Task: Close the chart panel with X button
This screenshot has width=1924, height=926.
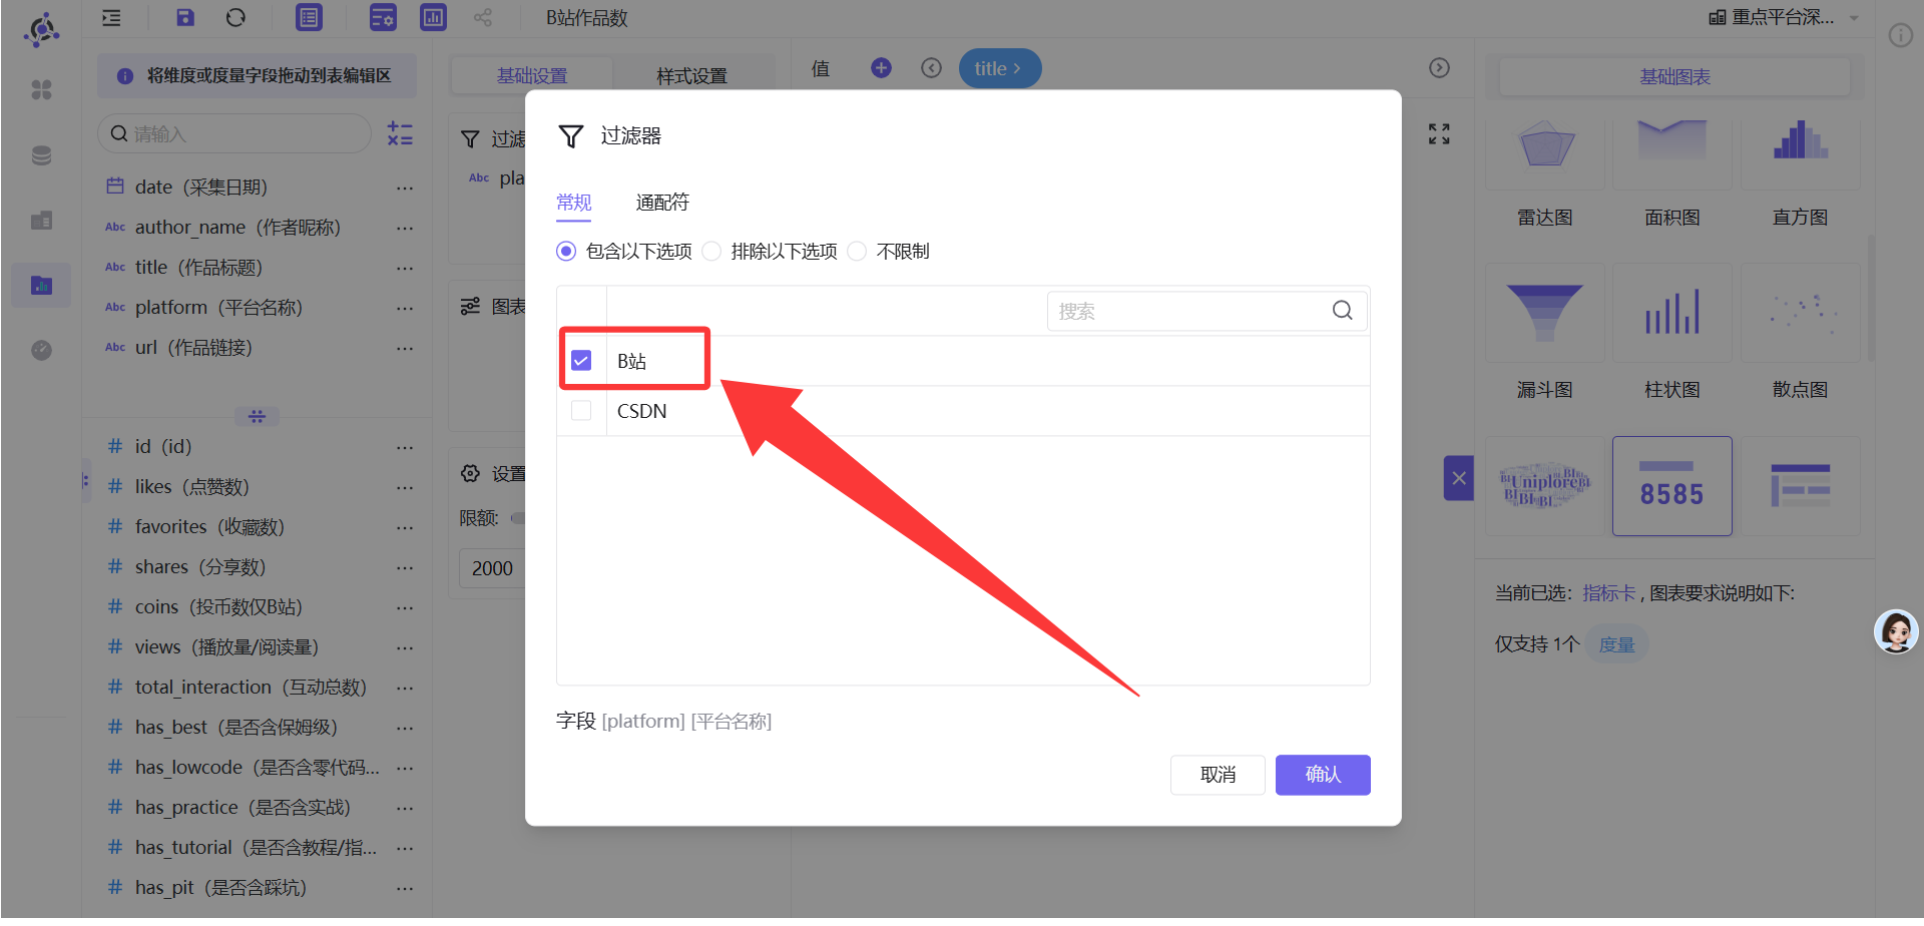Action: [x=1459, y=478]
